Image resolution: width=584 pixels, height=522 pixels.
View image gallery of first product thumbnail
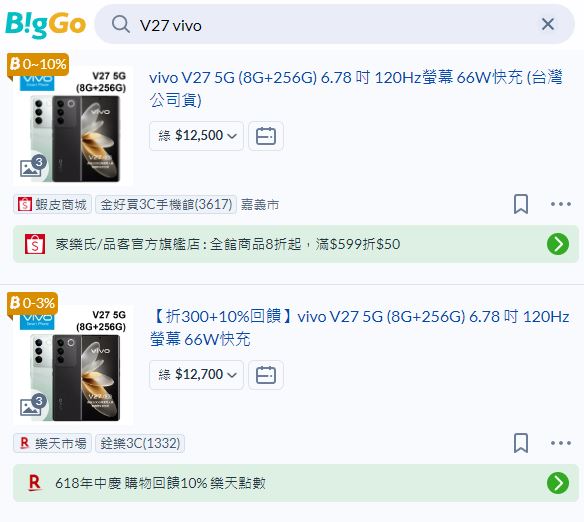pos(33,166)
